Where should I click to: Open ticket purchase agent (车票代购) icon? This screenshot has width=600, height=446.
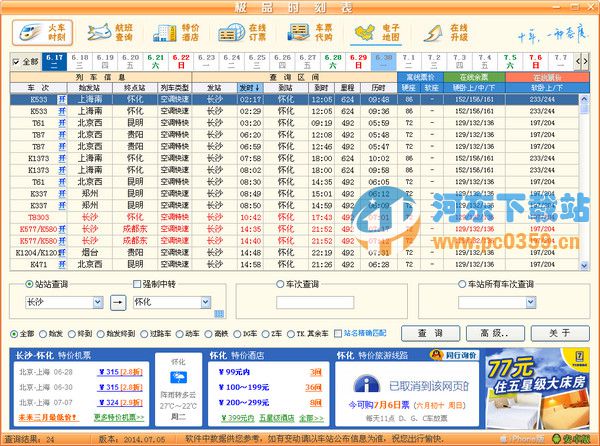pyautogui.click(x=310, y=33)
